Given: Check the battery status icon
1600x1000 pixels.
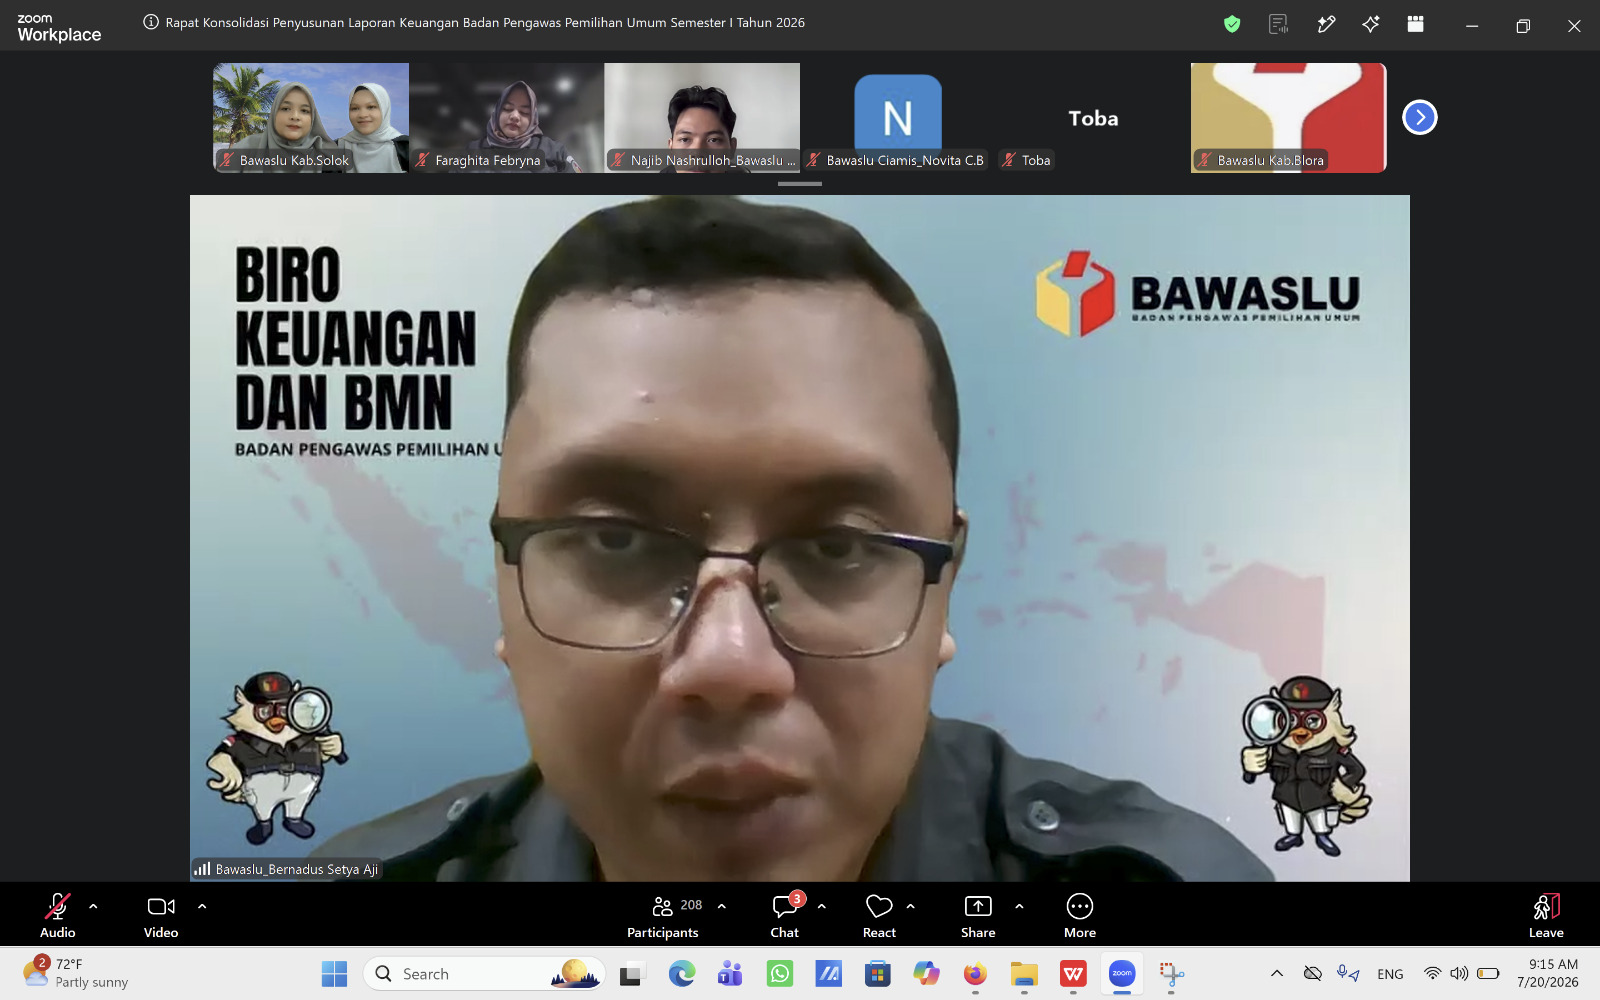Looking at the screenshot, I should [x=1488, y=974].
